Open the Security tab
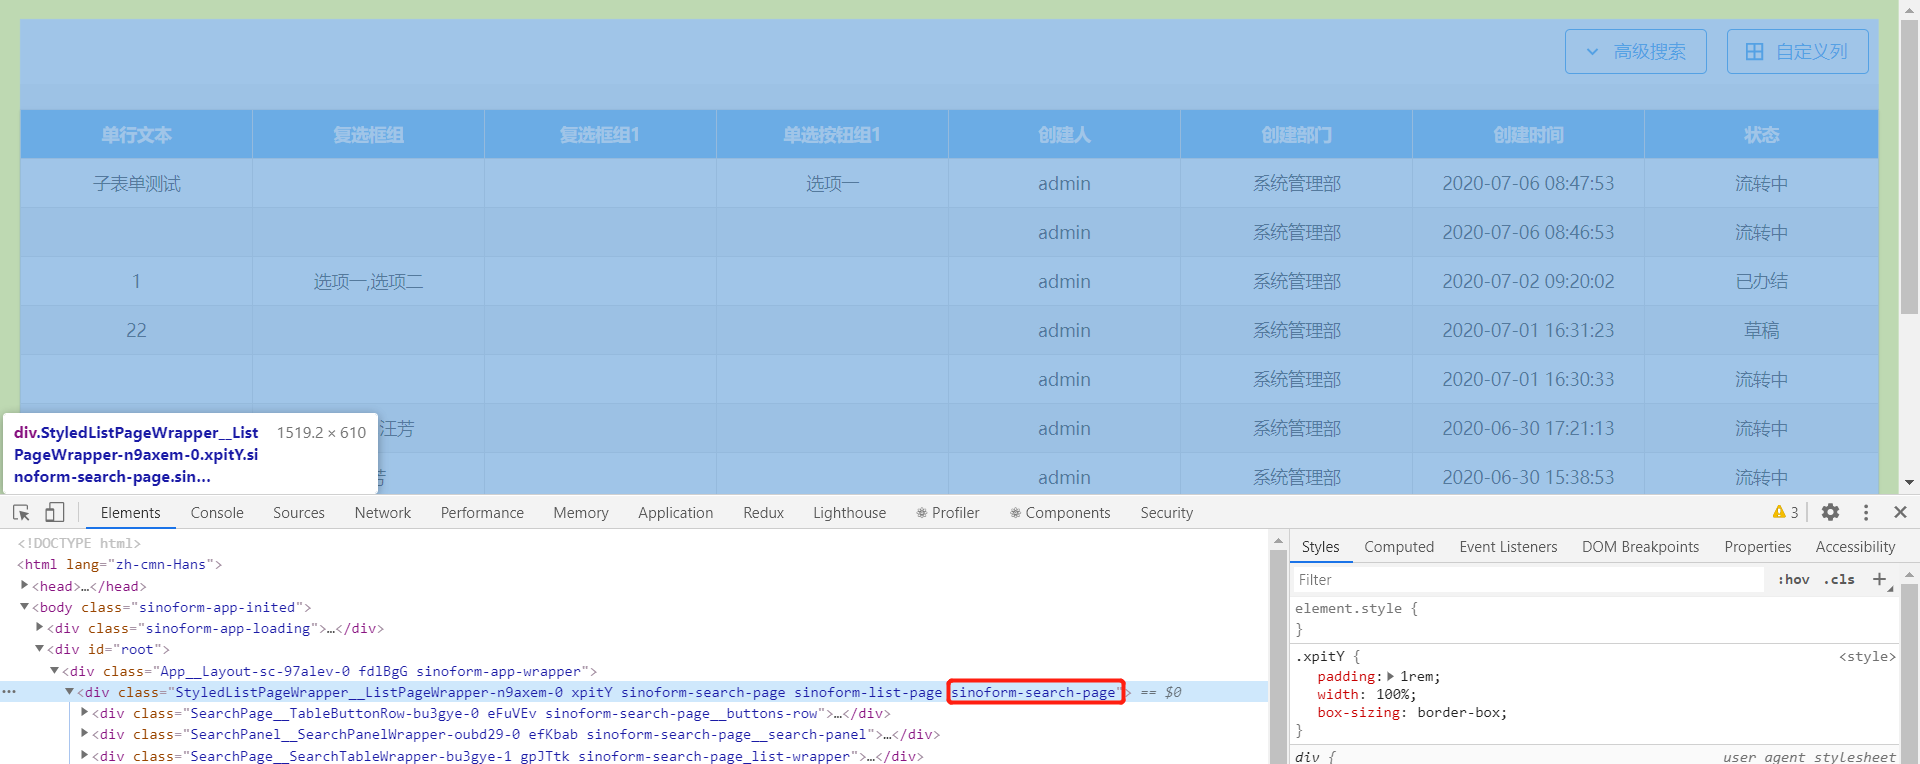Screen dimensions: 1920x764 point(1167,513)
